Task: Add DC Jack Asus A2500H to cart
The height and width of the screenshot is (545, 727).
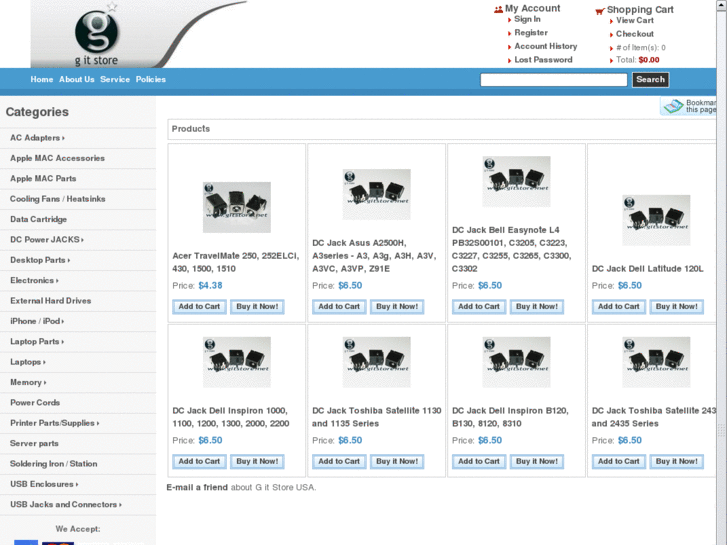Action: pyautogui.click(x=339, y=307)
